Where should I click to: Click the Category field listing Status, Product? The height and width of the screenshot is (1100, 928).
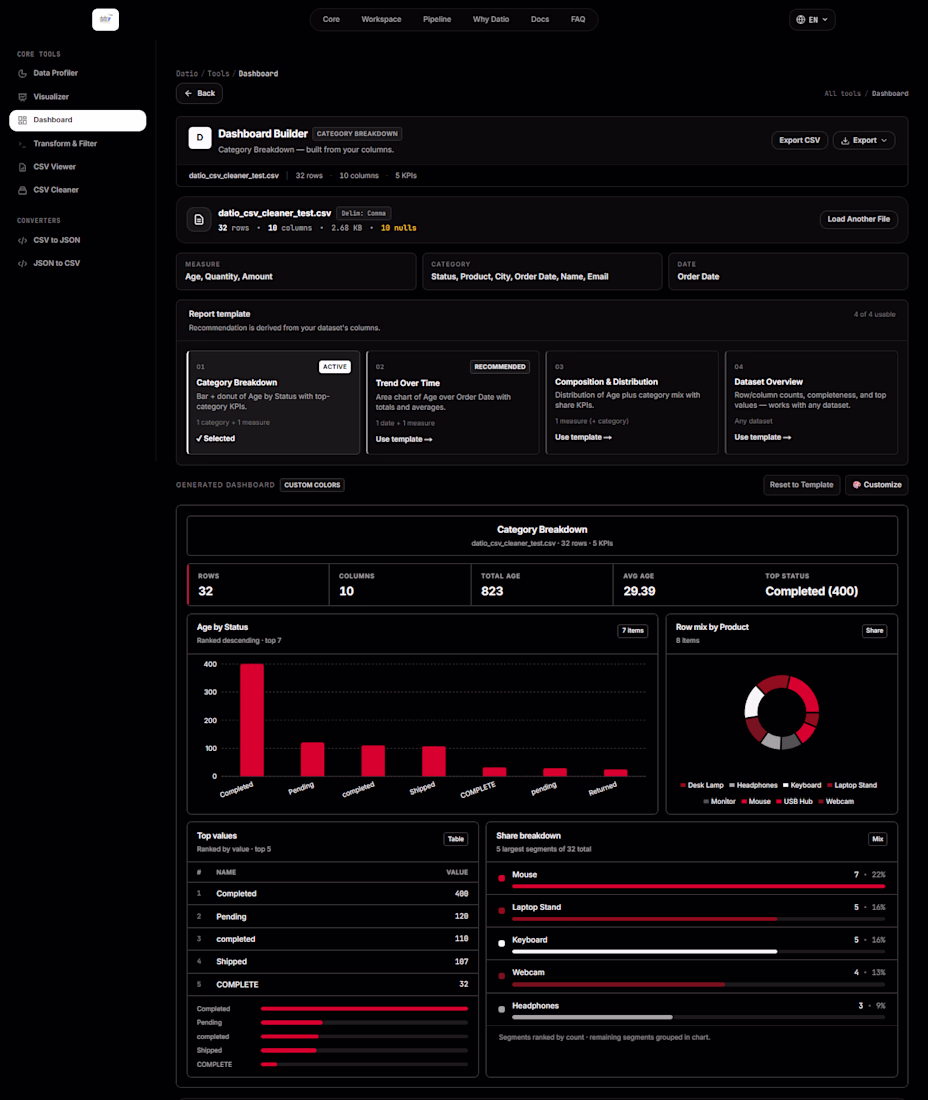[542, 271]
